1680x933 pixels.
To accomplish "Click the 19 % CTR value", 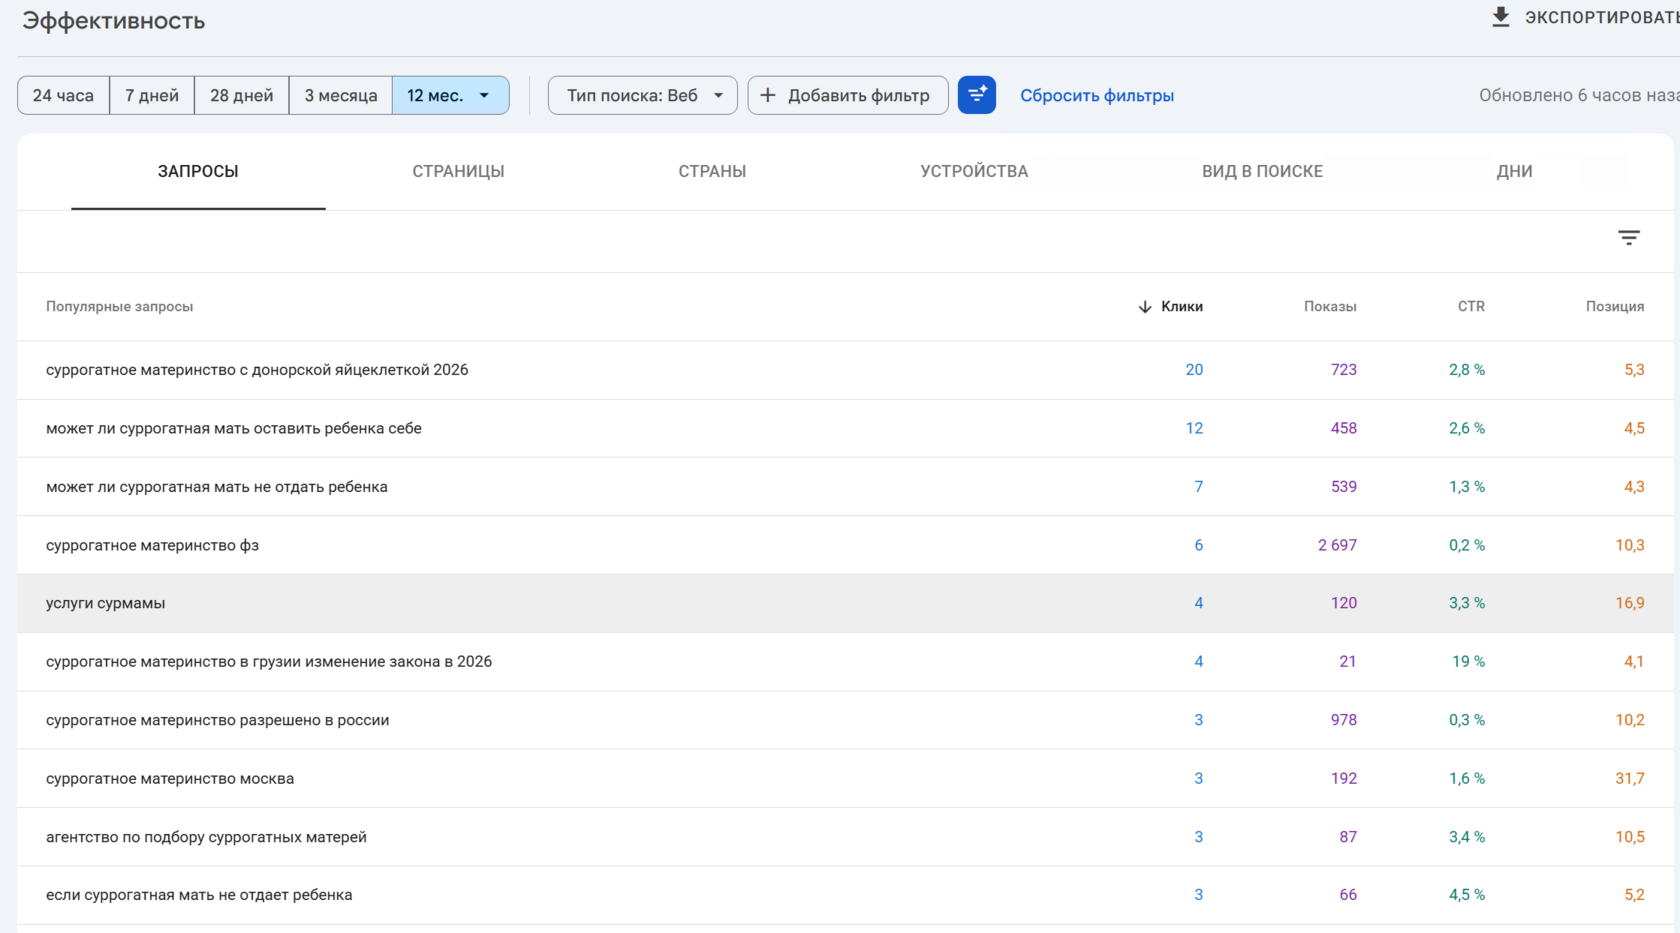I will pyautogui.click(x=1468, y=661).
